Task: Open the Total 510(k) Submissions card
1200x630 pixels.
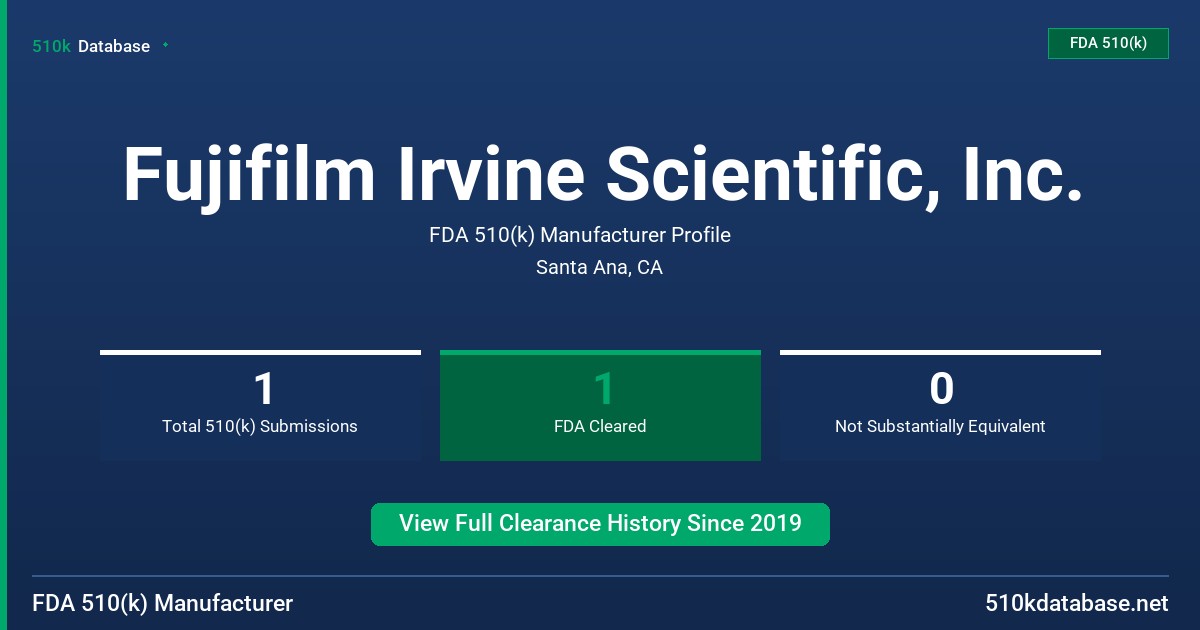Action: (260, 405)
